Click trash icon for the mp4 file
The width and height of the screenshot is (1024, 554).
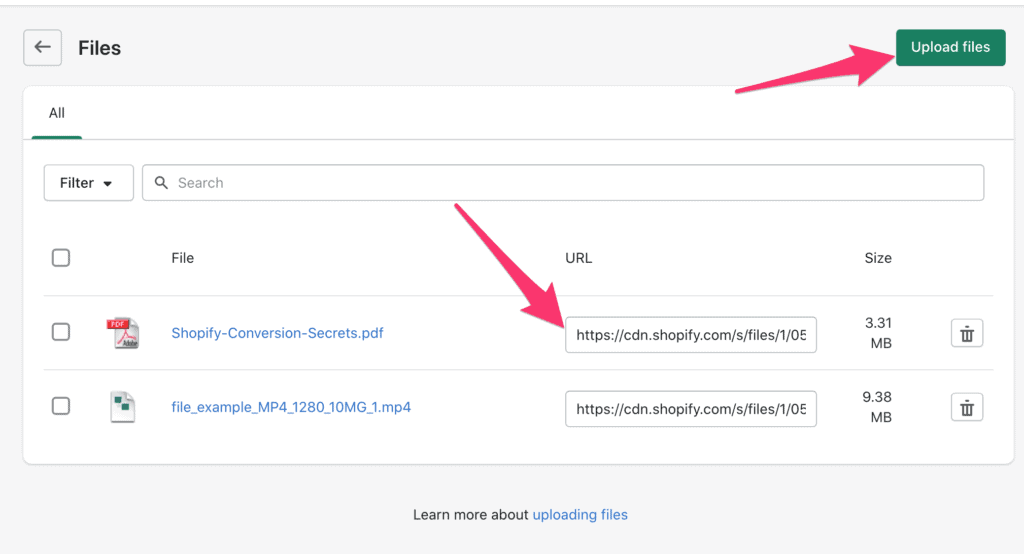[967, 407]
